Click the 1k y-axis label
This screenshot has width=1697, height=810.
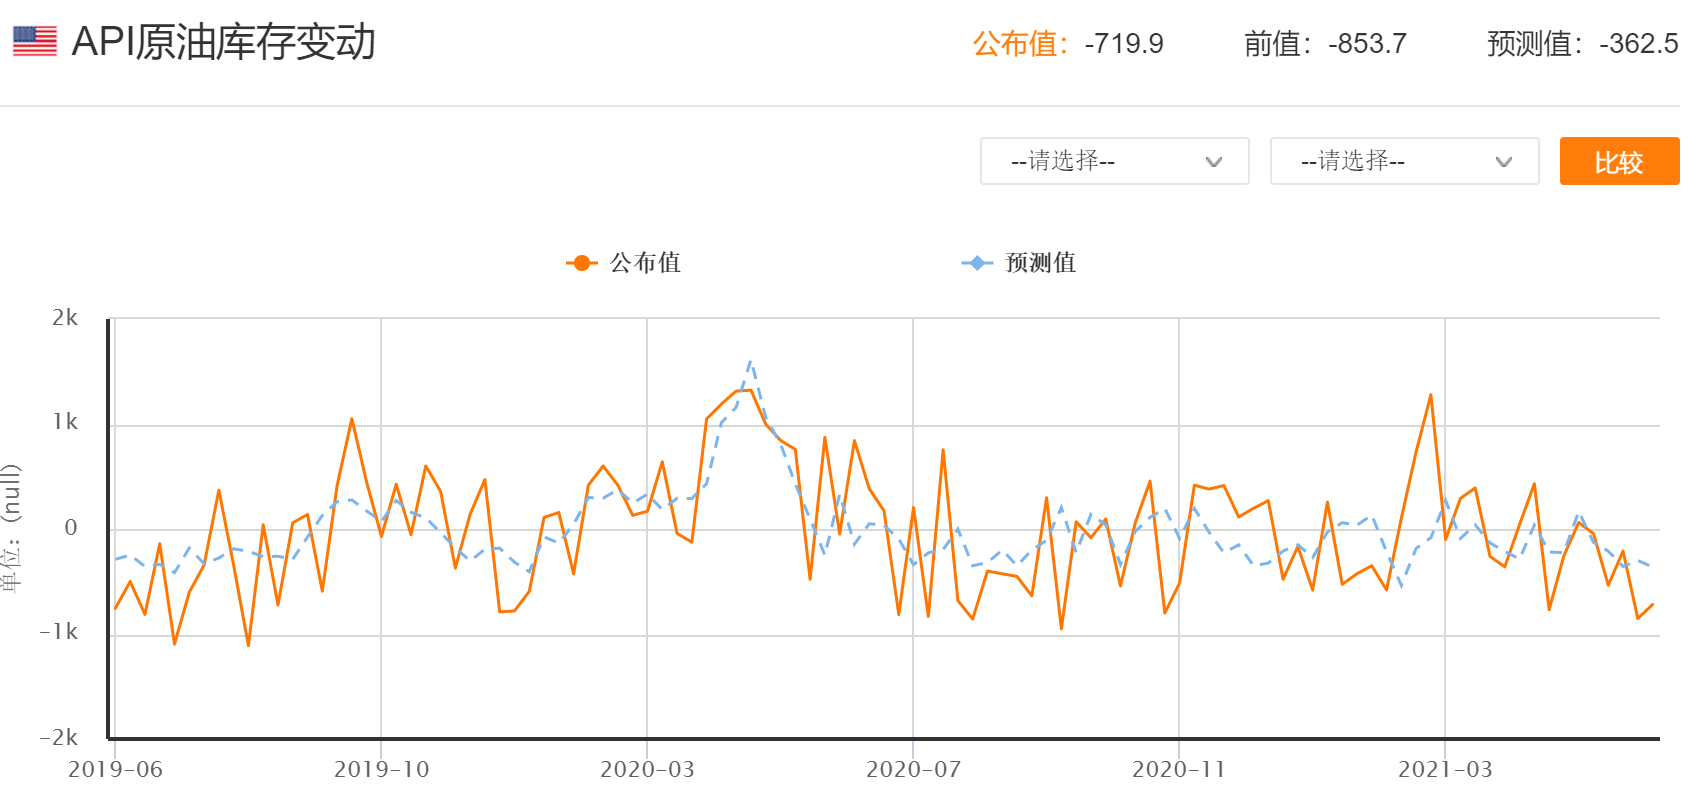(x=65, y=422)
